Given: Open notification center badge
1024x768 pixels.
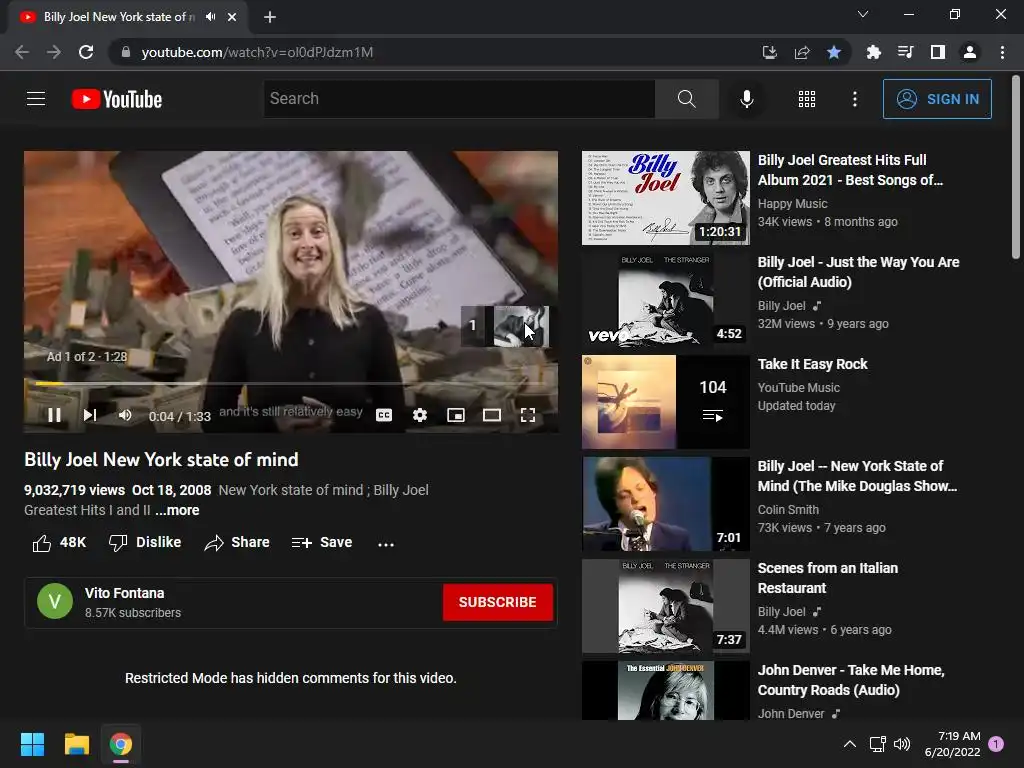Looking at the screenshot, I should [x=996, y=744].
